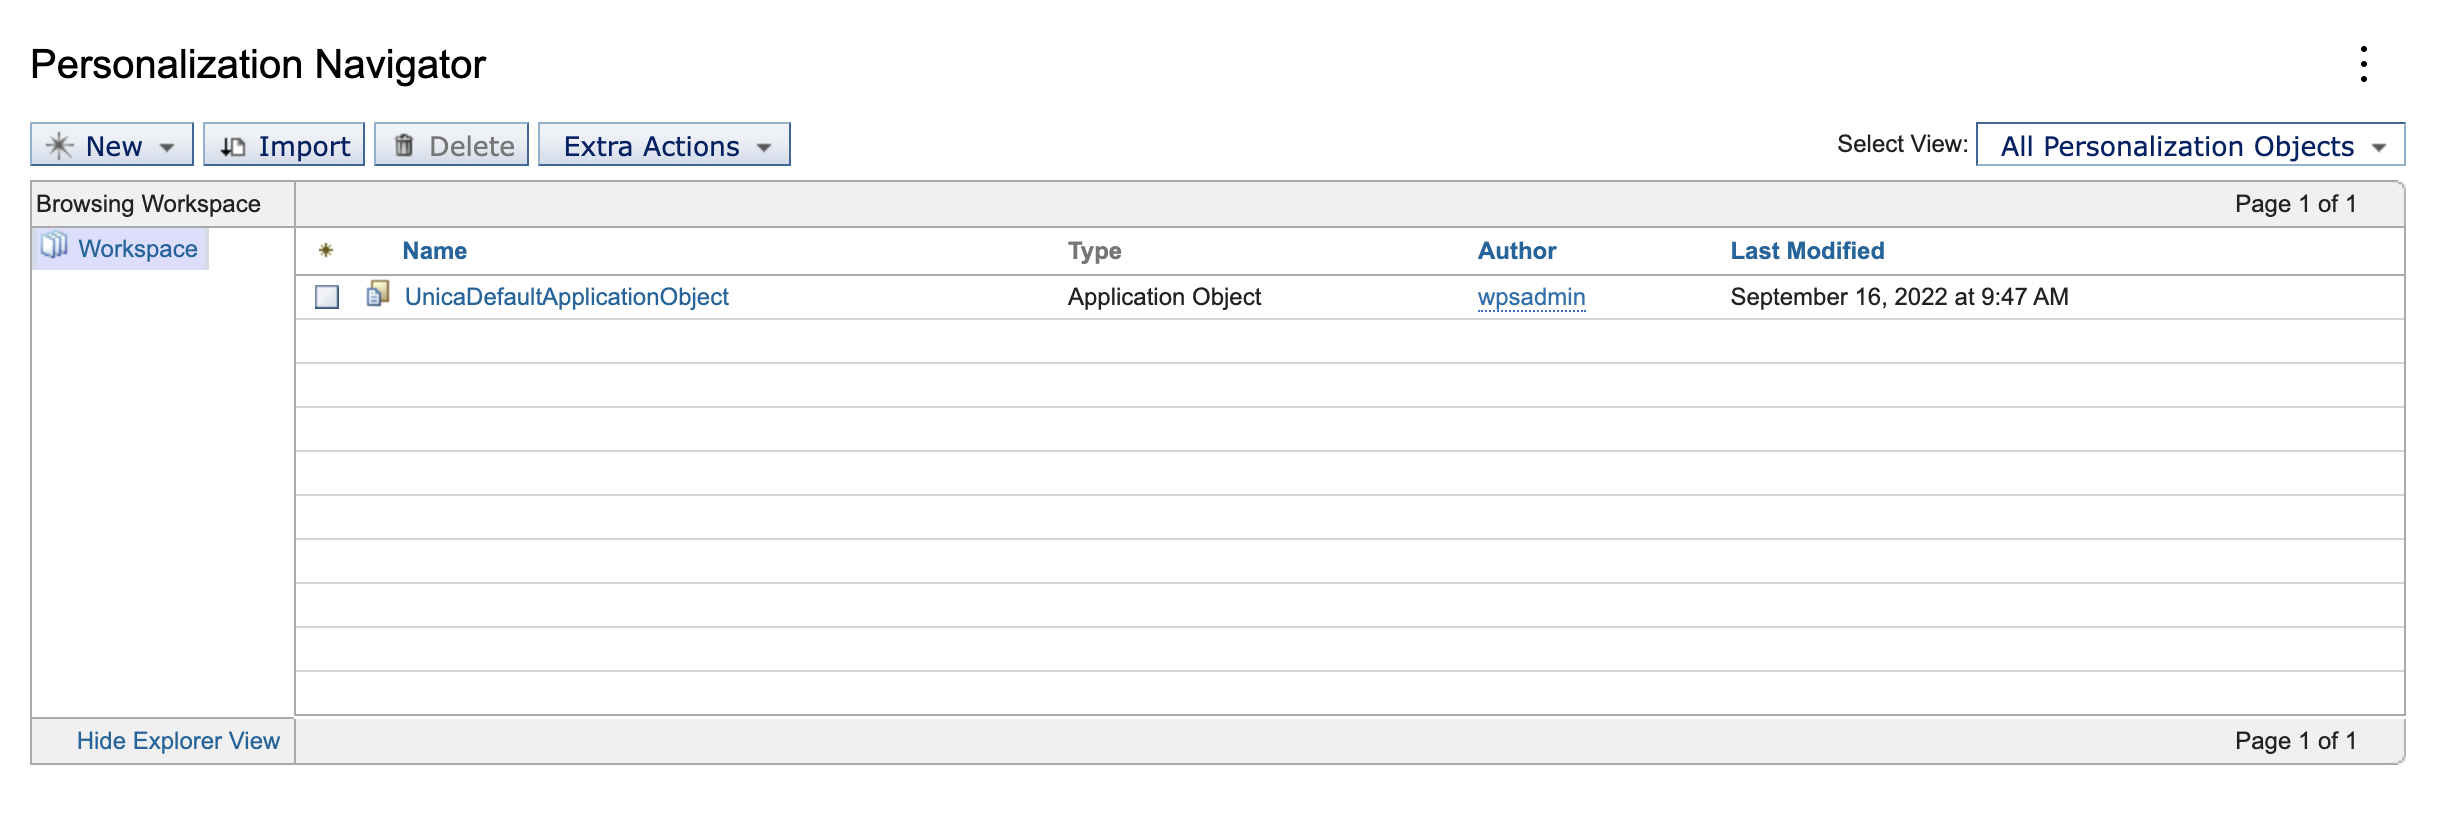This screenshot has width=2450, height=818.
Task: Expand the Extra Actions dropdown arrow
Action: (764, 147)
